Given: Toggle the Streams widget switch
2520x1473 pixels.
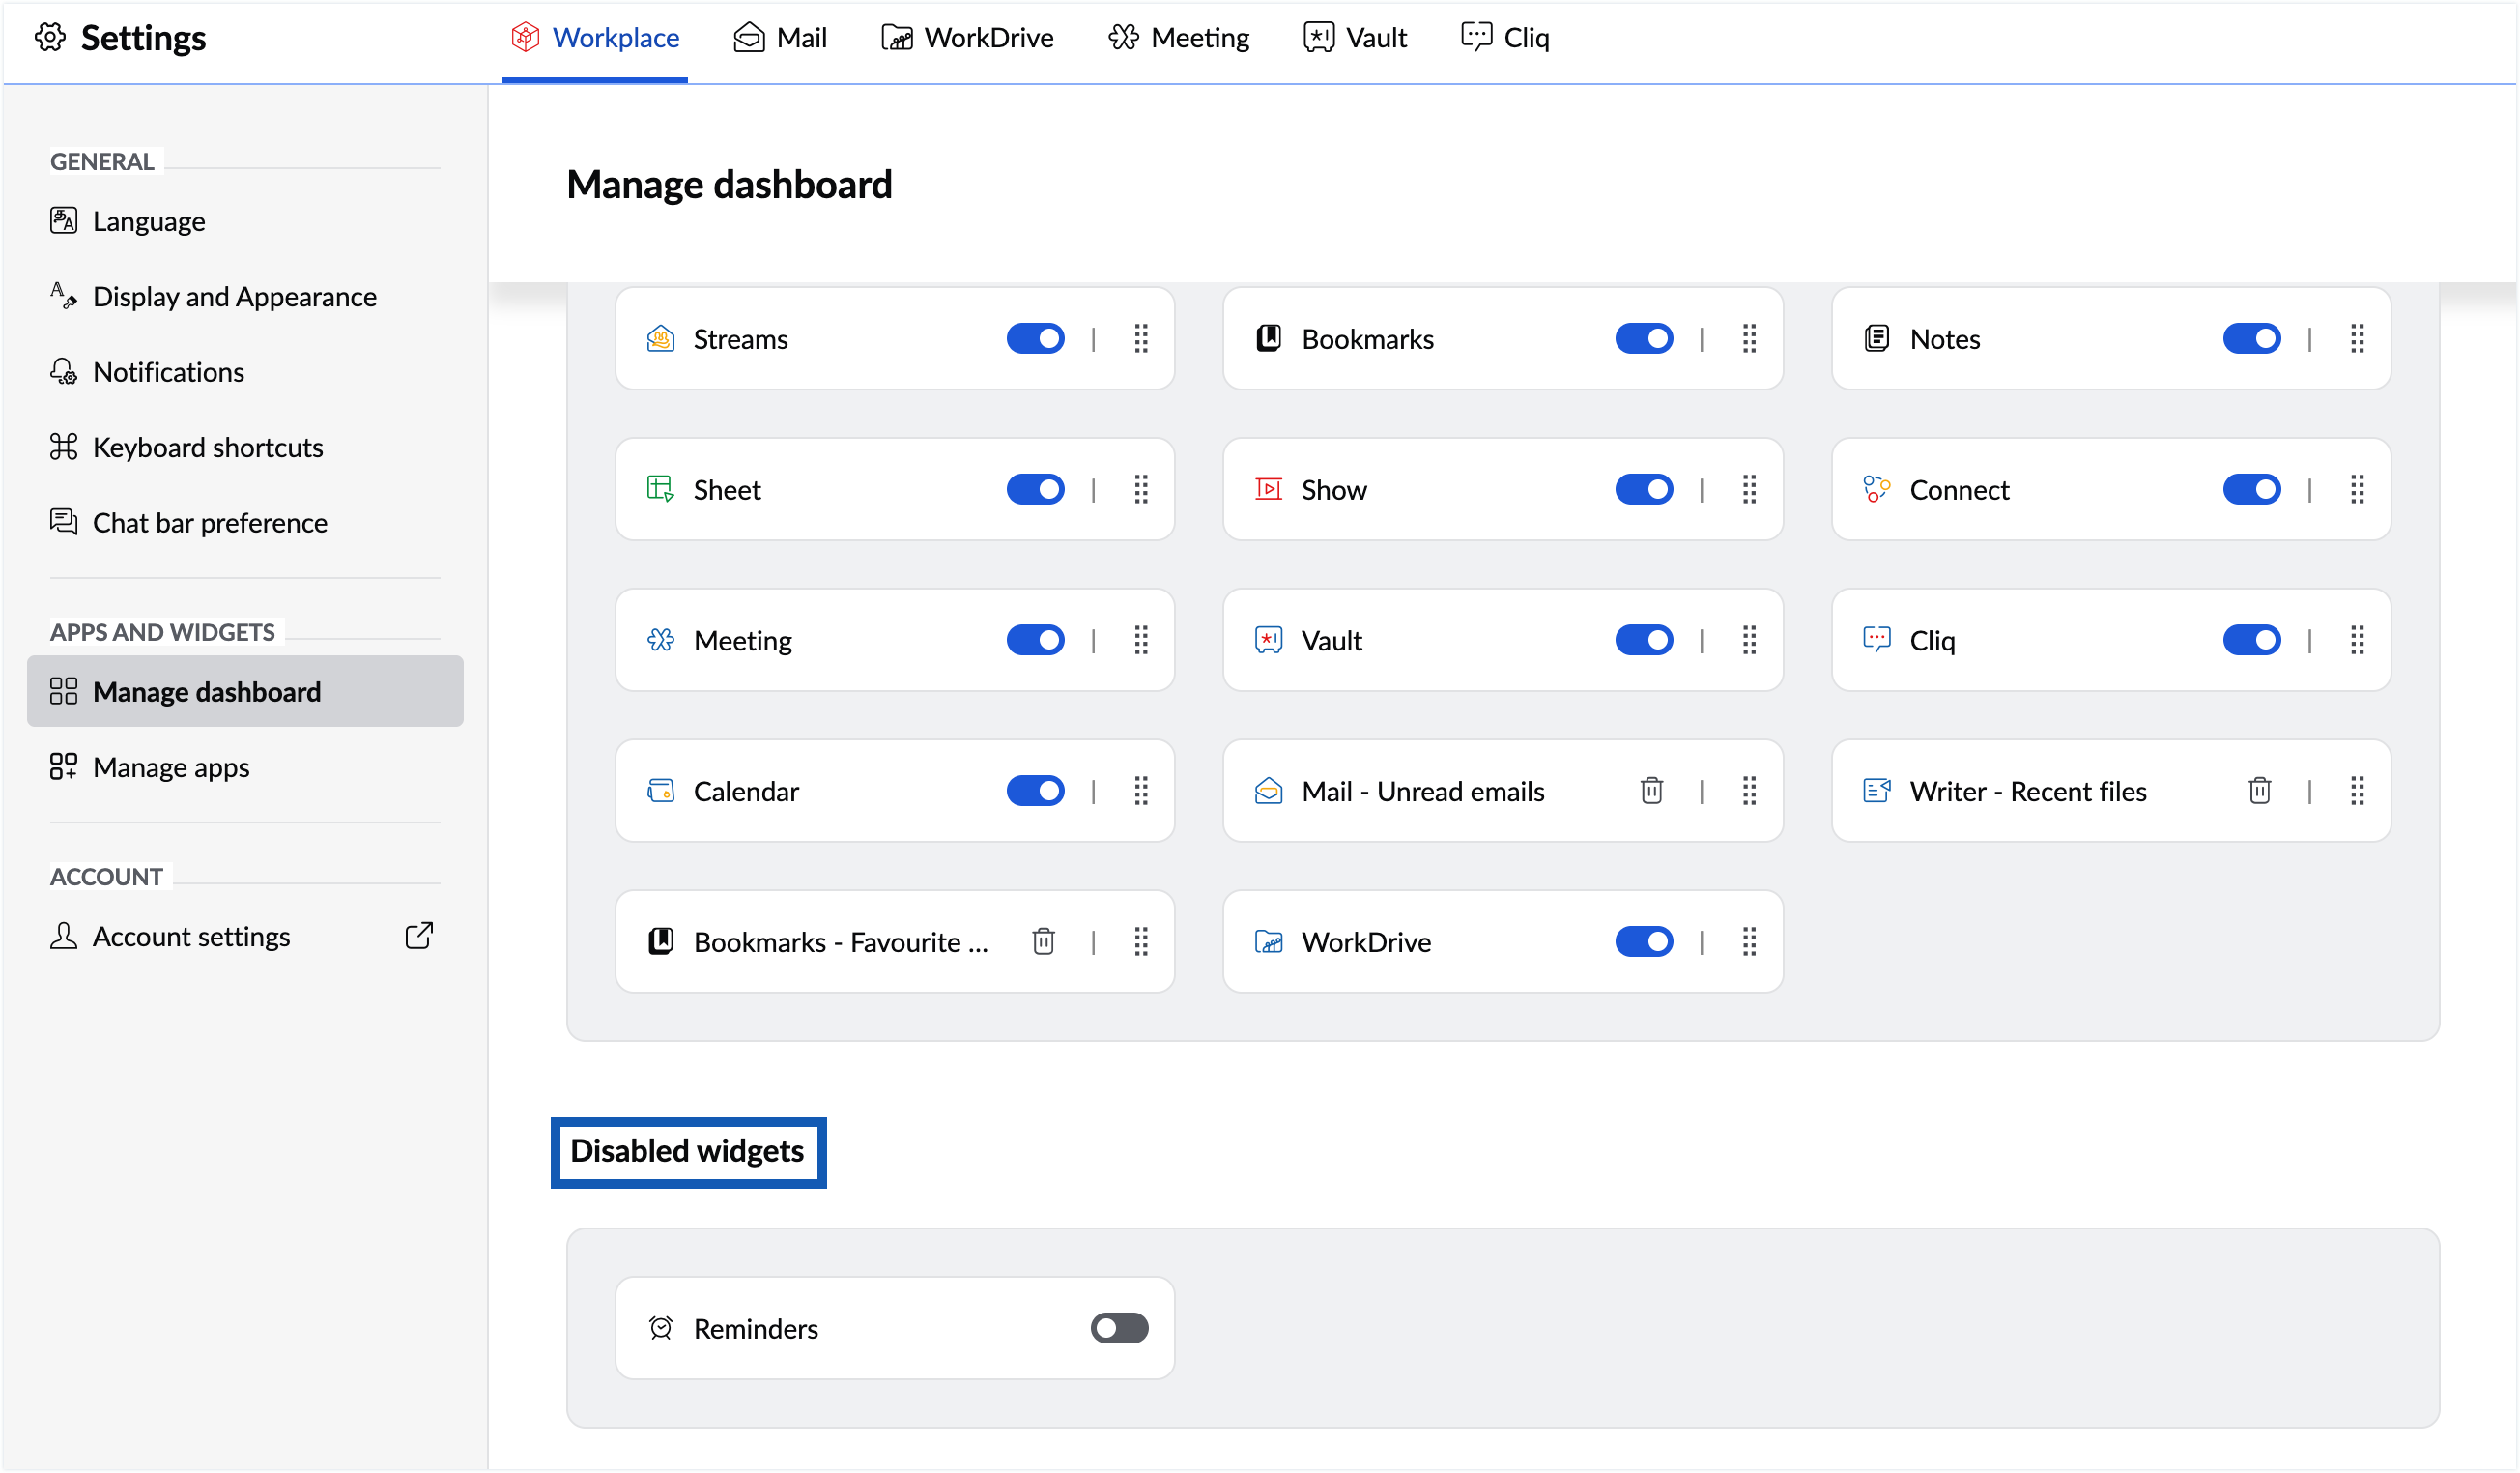Looking at the screenshot, I should [x=1036, y=339].
